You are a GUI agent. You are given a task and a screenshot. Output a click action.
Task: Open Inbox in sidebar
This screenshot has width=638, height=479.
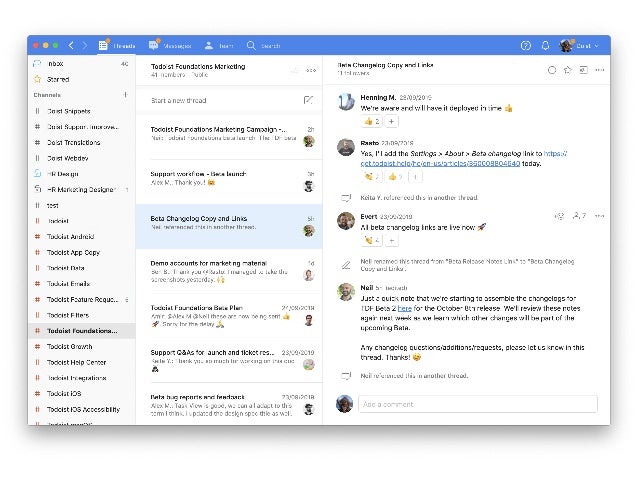(81, 64)
